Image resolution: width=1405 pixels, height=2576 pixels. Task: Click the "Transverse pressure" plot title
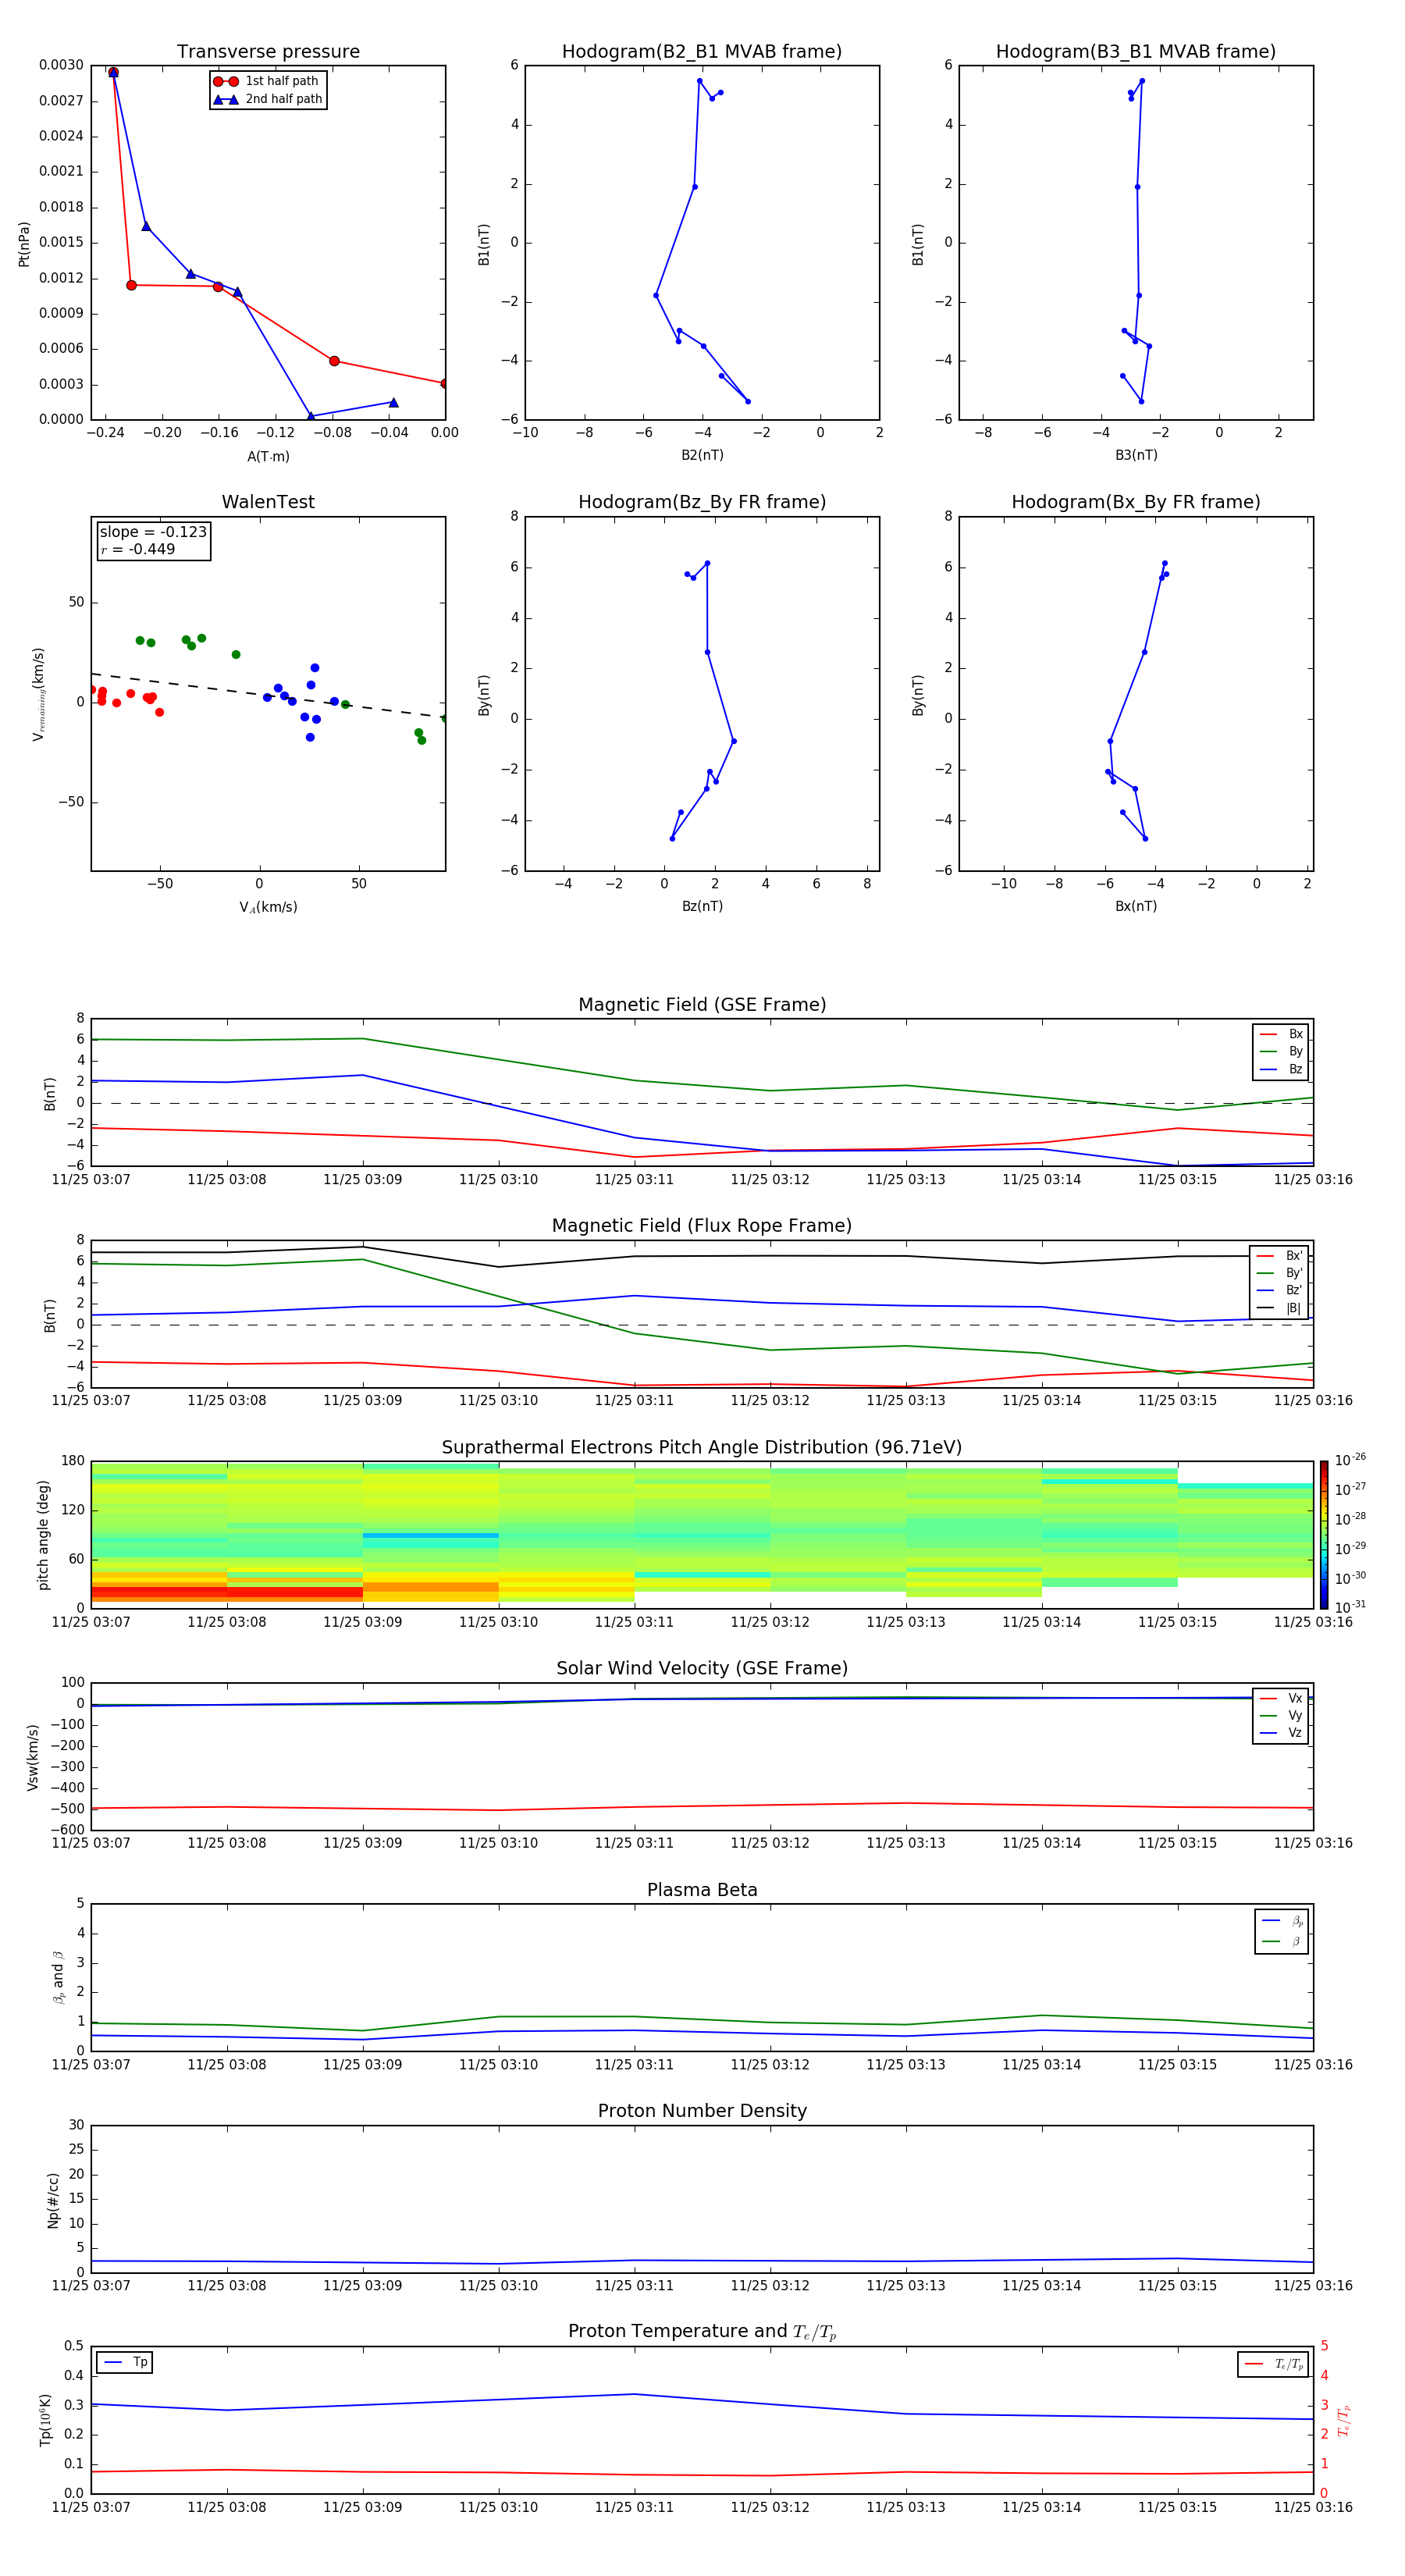pyautogui.click(x=268, y=52)
